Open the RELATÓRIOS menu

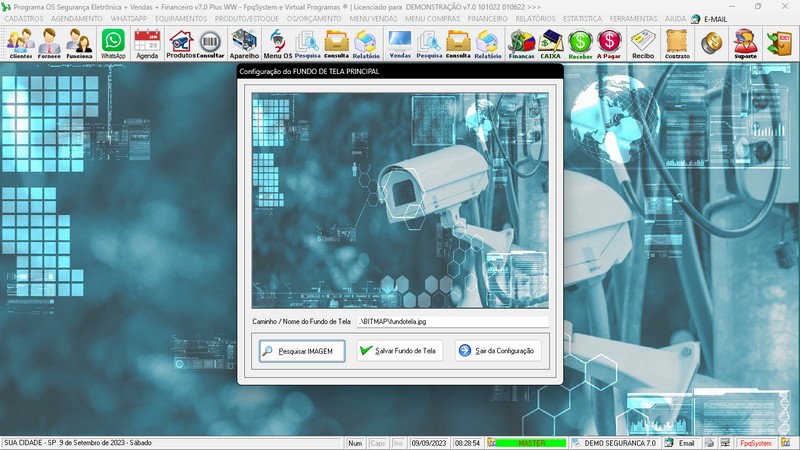[535, 19]
